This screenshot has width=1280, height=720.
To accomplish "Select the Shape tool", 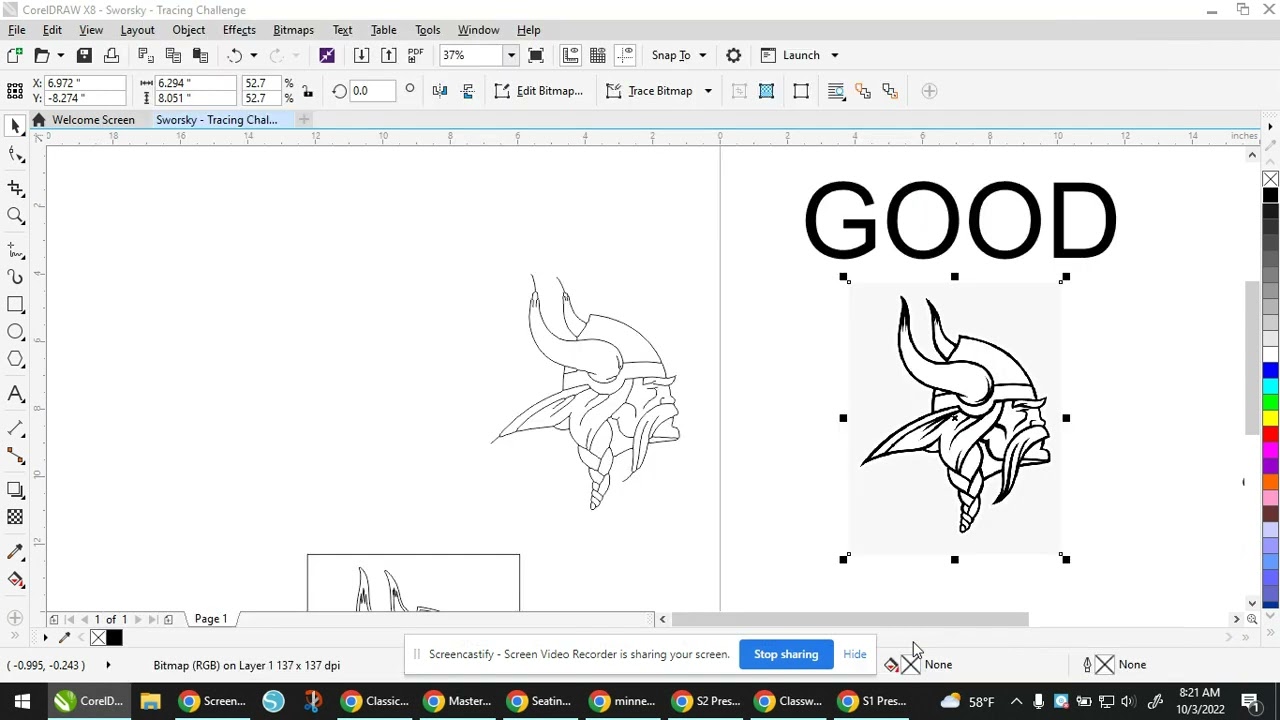I will 15,155.
